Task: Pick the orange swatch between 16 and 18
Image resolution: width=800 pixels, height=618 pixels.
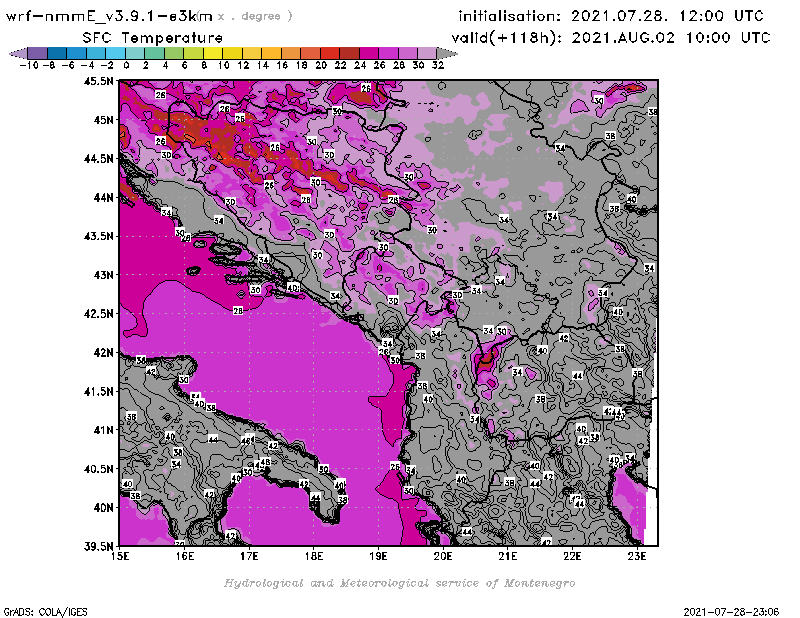Action: coord(291,53)
